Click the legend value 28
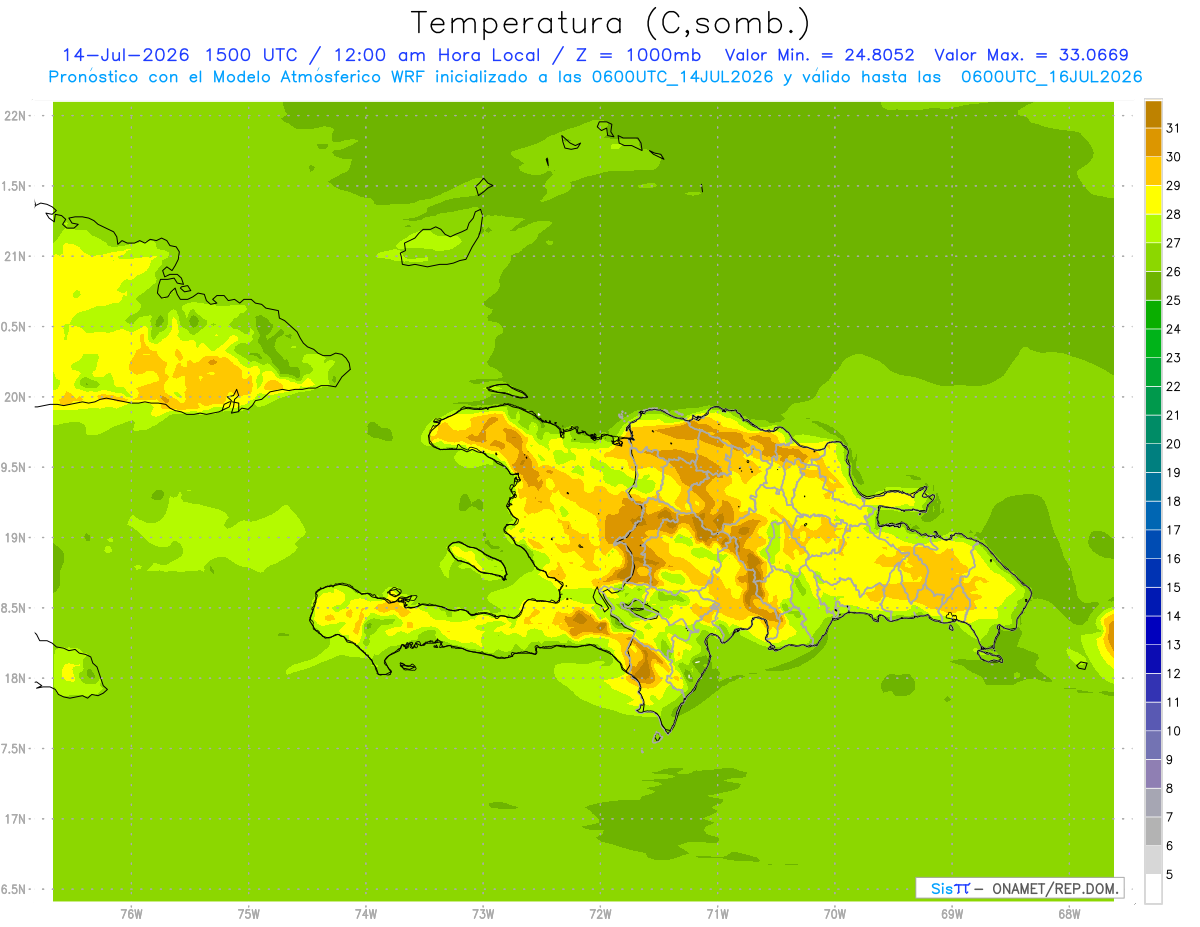Viewport: 1200px width, 927px height. (1173, 214)
